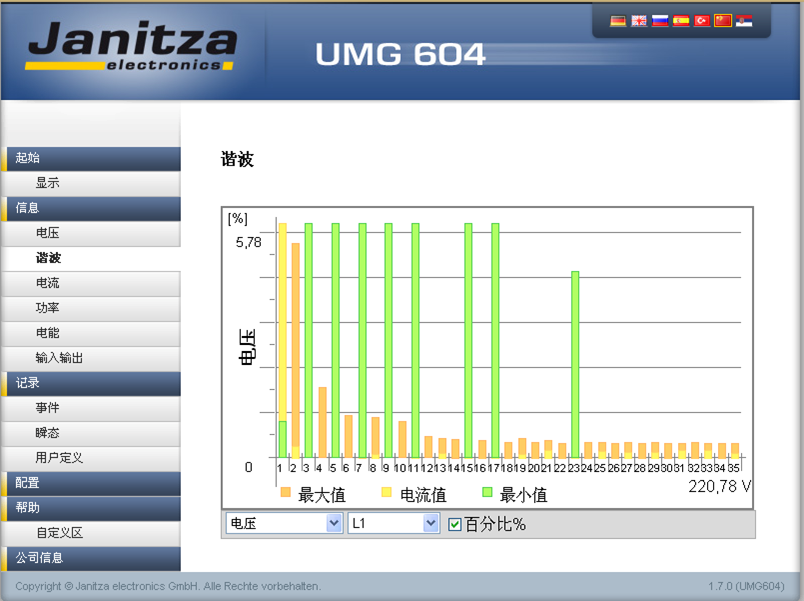The image size is (804, 601).
Task: Click the 1.7.0 (UMG604) version text
Action: (x=747, y=586)
